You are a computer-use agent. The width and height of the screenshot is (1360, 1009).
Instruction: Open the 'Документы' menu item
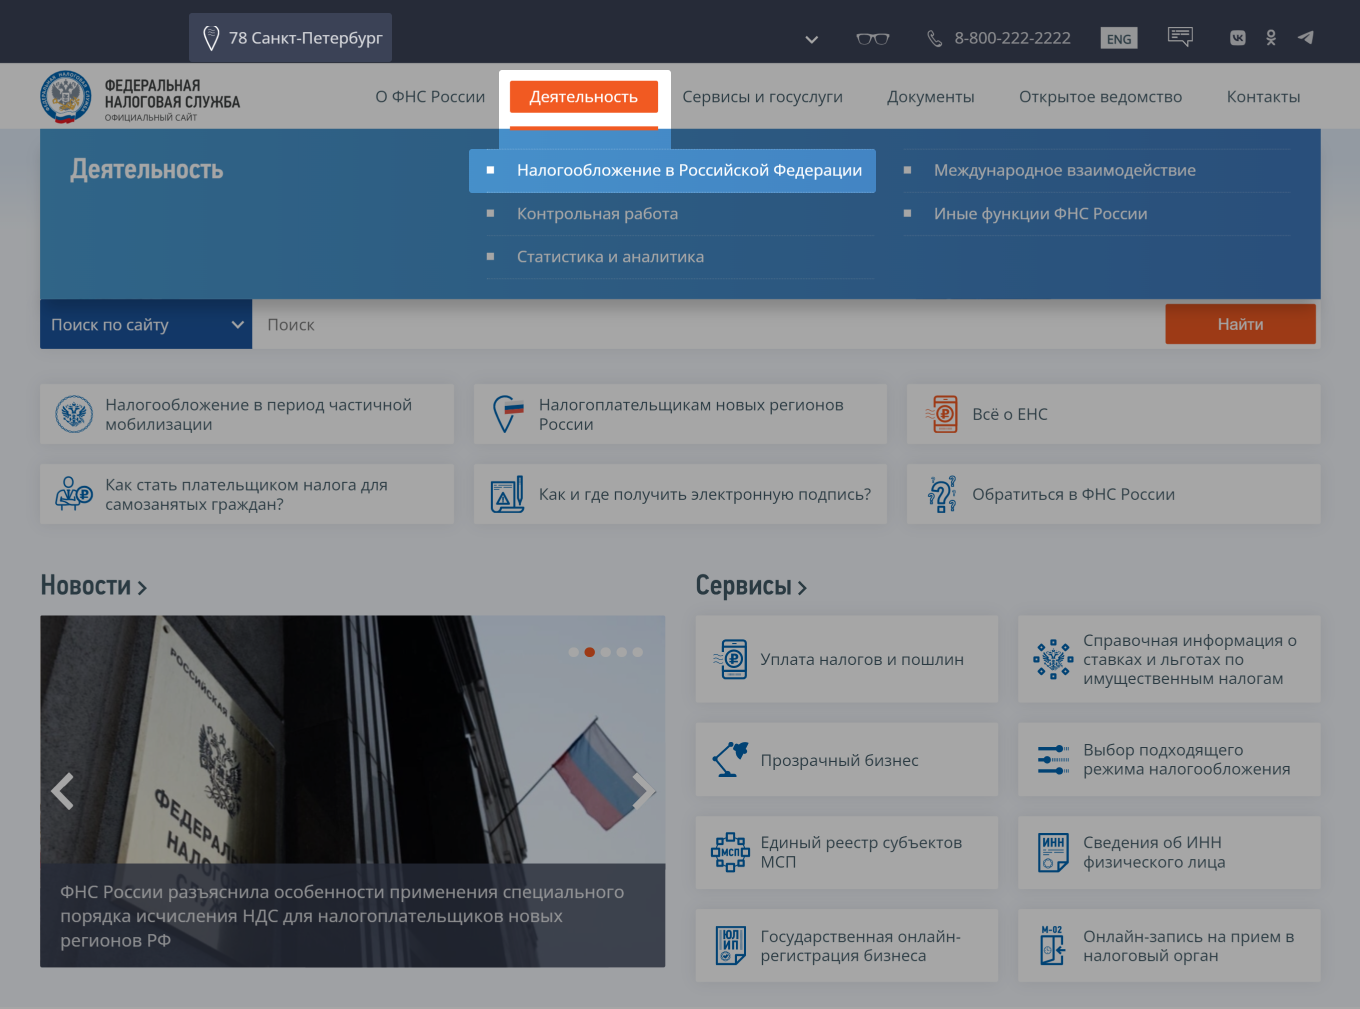pos(930,97)
